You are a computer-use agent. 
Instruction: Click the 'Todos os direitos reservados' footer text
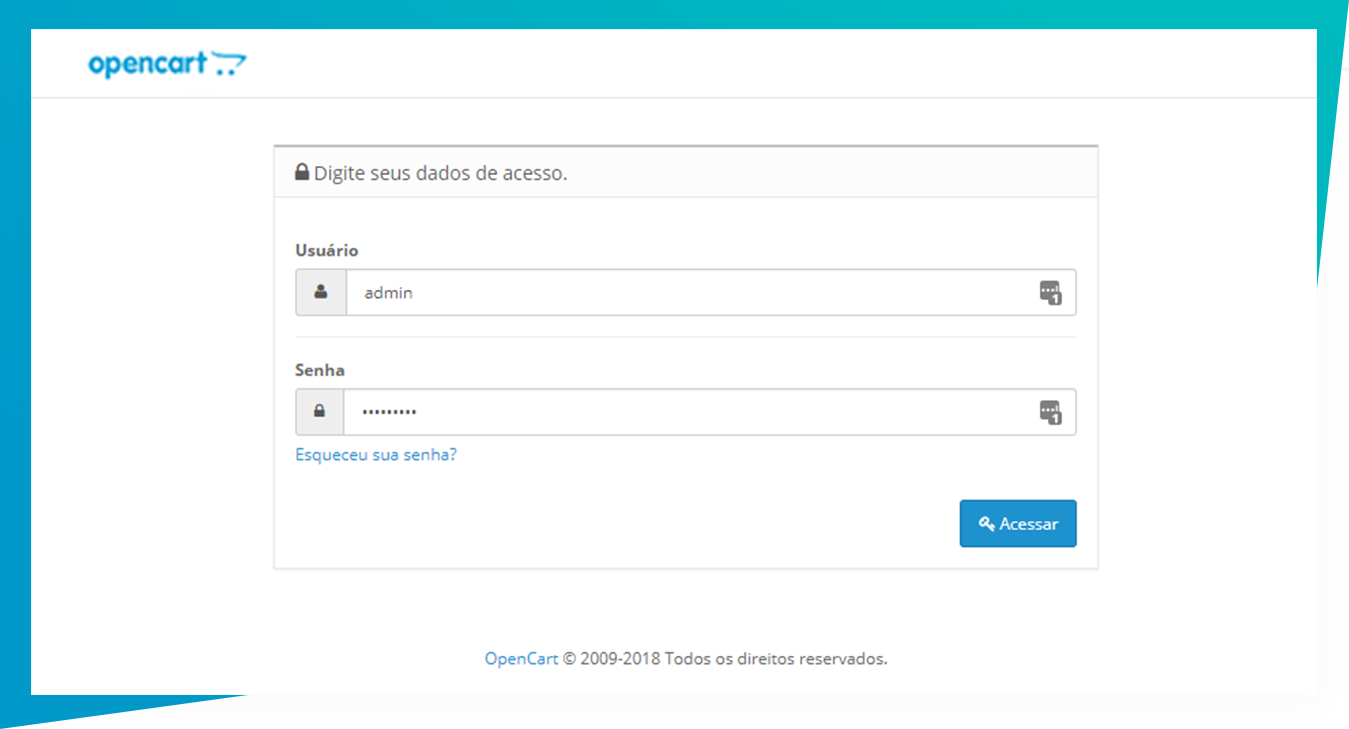(x=775, y=659)
